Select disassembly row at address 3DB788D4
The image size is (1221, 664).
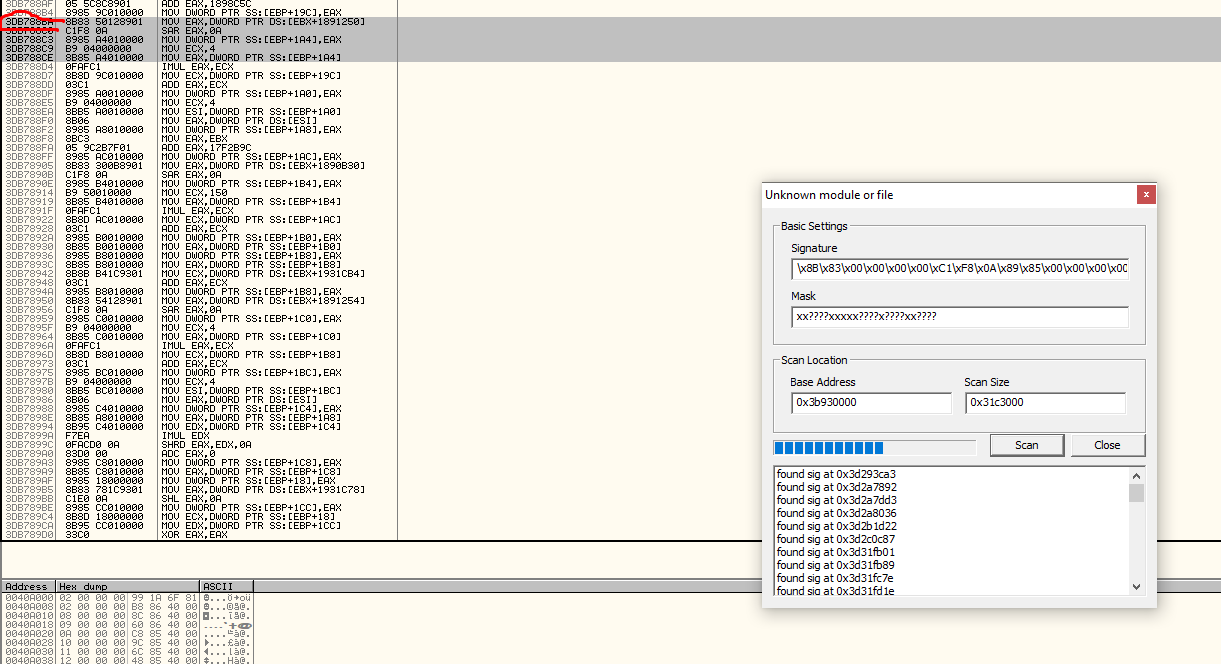click(200, 66)
